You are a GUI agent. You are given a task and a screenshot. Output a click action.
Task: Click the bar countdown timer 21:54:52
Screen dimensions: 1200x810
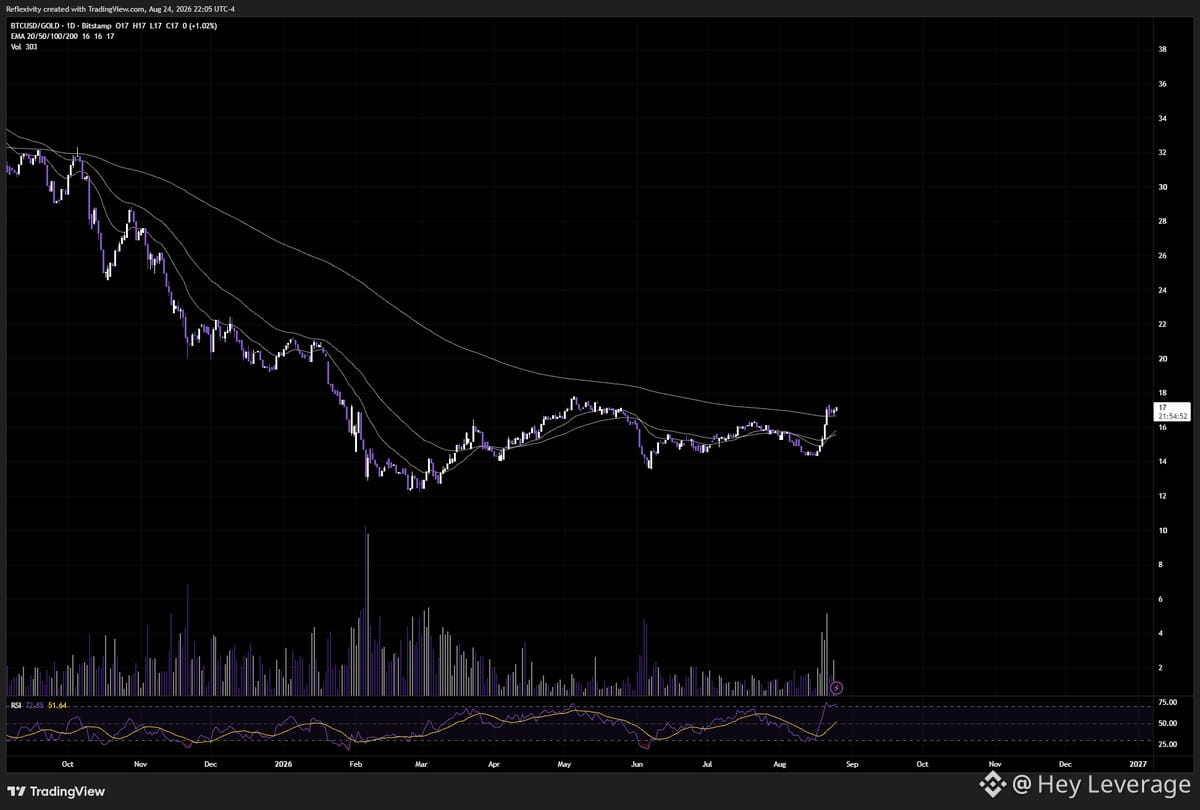click(x=1172, y=417)
